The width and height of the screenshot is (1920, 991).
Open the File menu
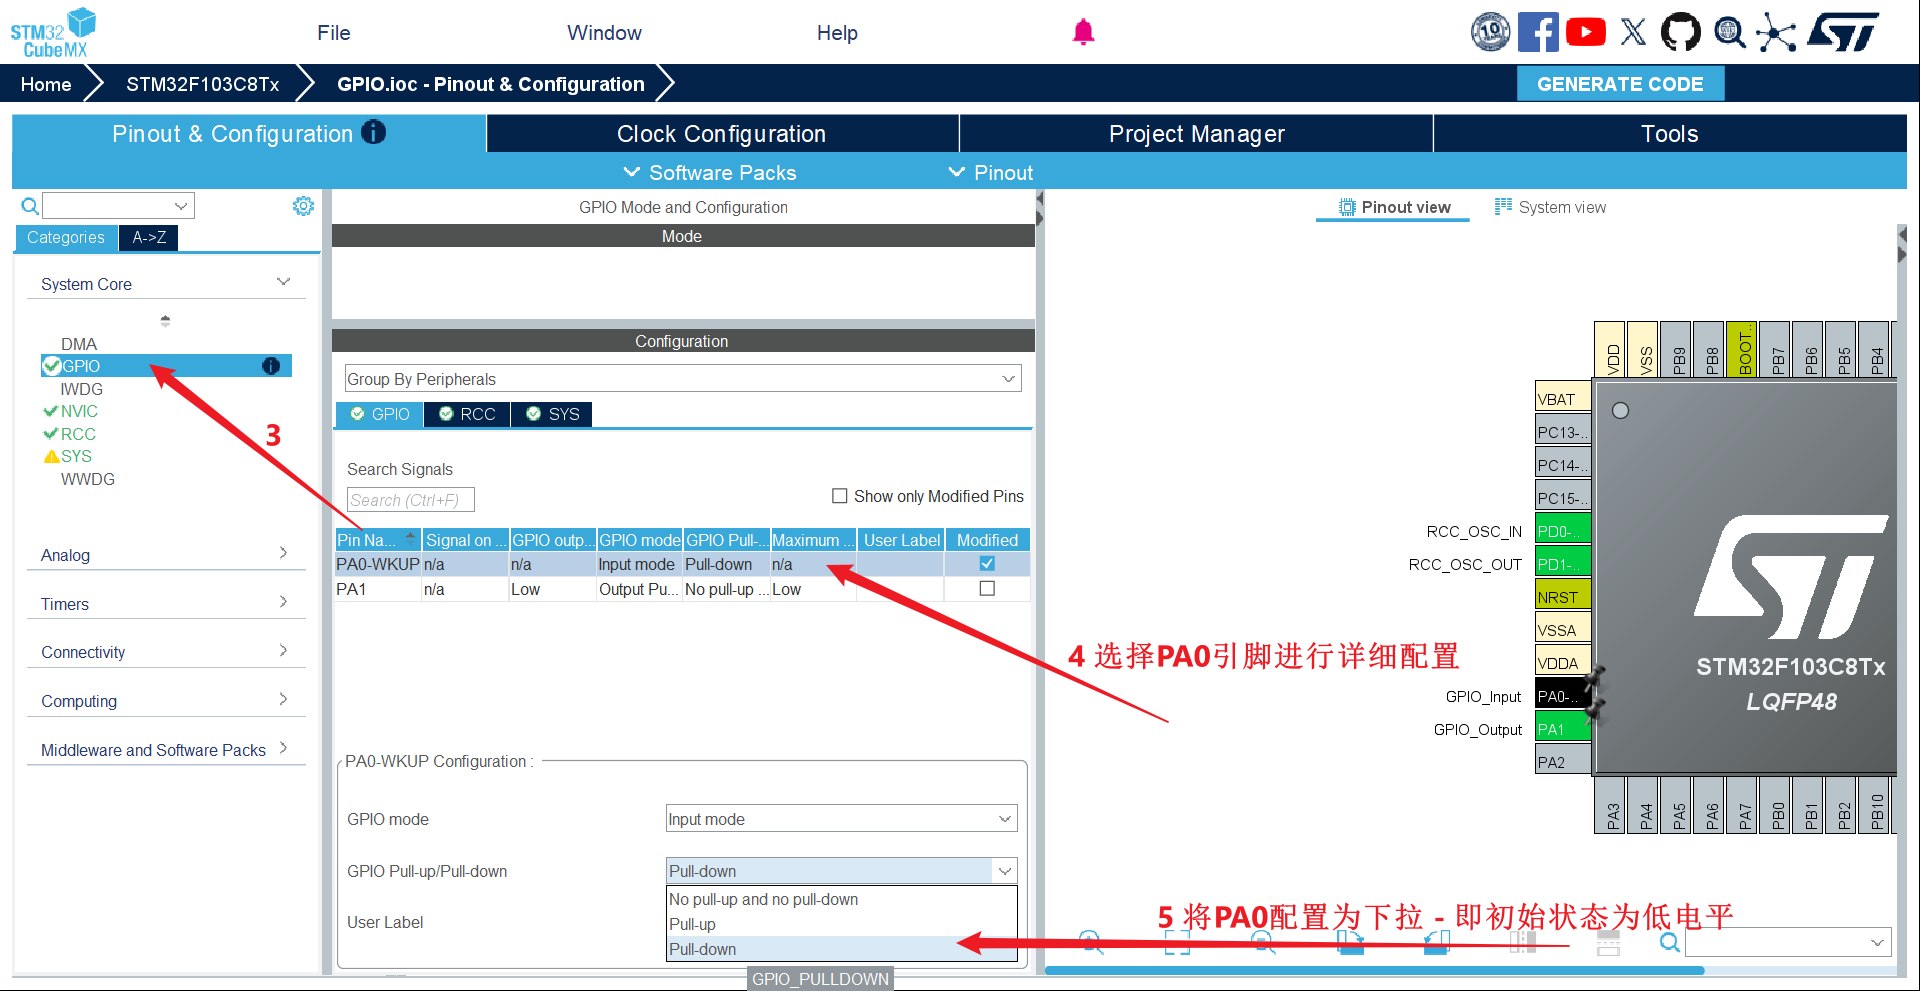334,33
